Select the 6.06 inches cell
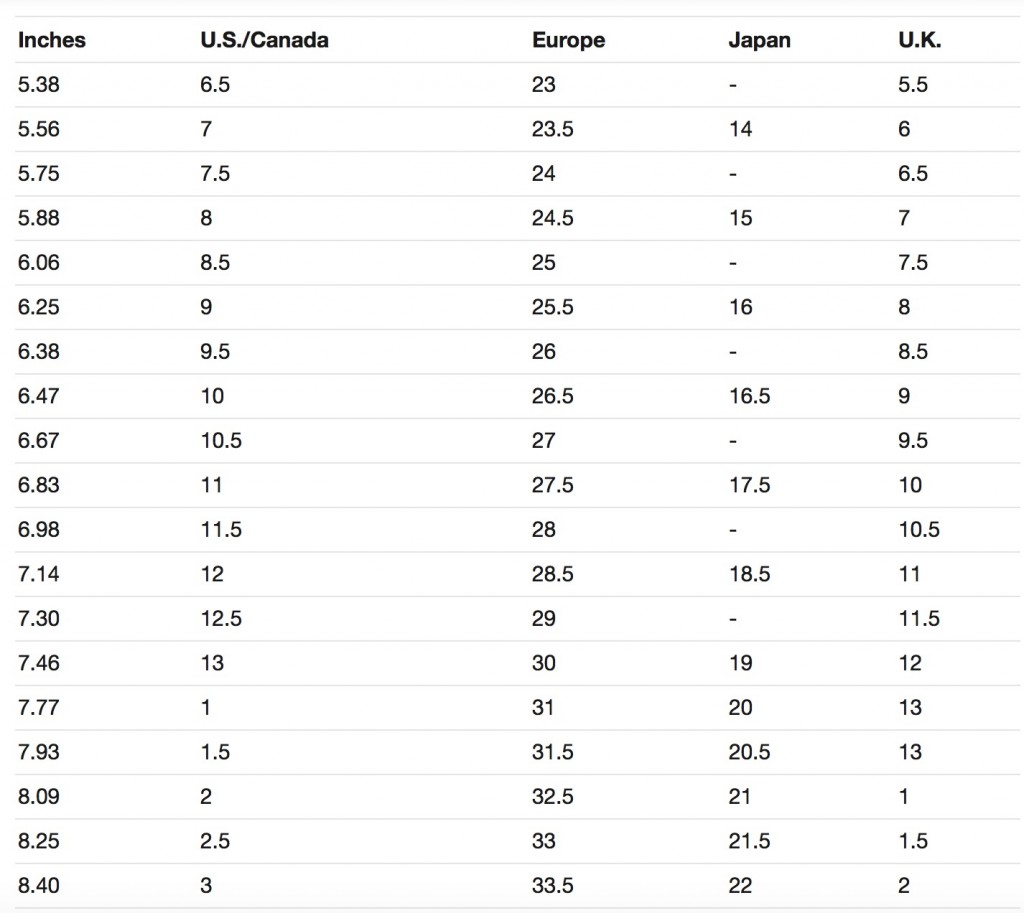The image size is (1024, 913). 39,263
